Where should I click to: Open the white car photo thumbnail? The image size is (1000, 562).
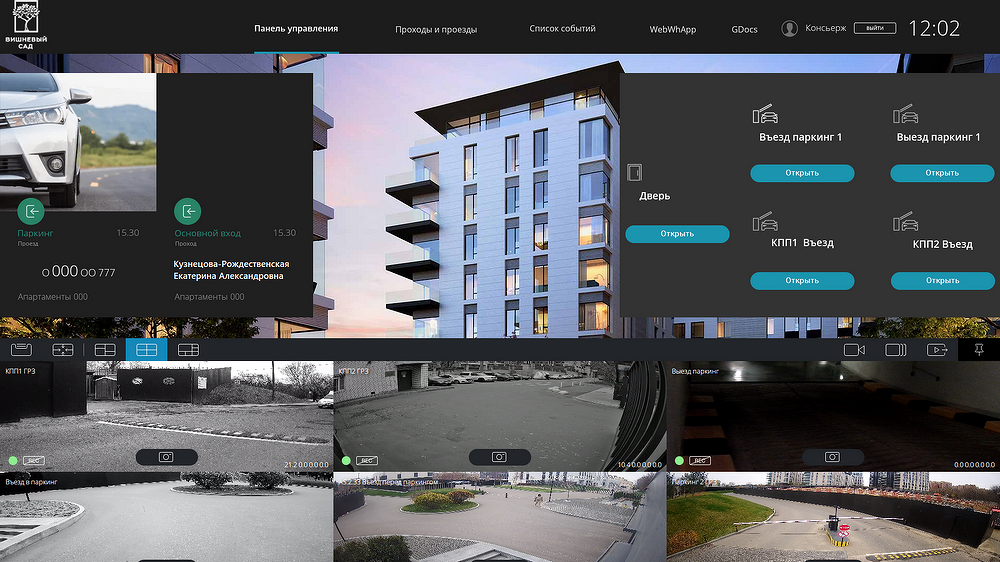point(78,142)
